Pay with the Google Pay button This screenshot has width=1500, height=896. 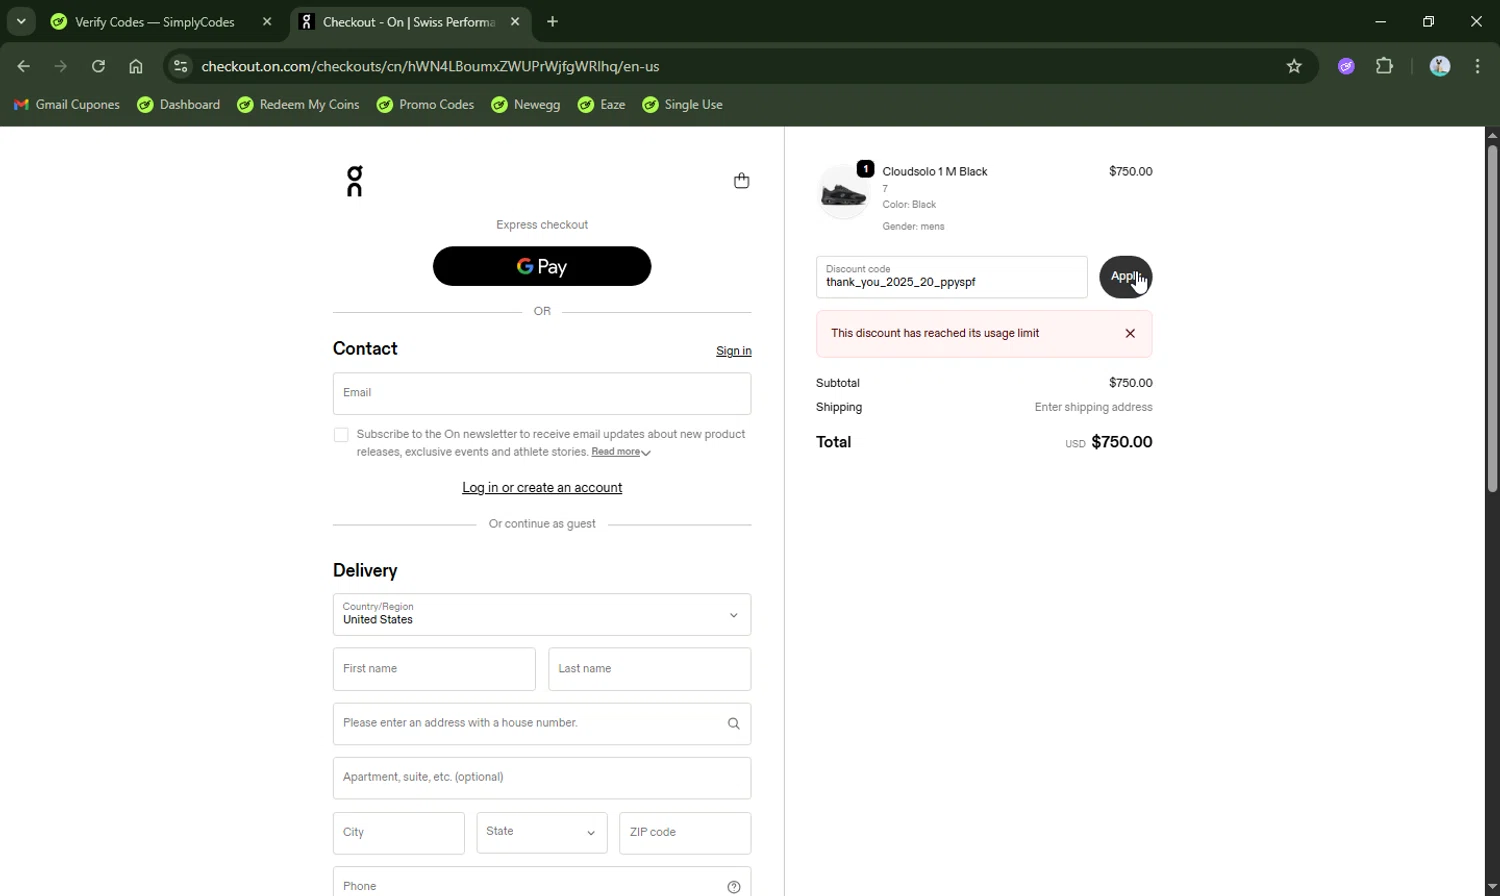click(541, 267)
